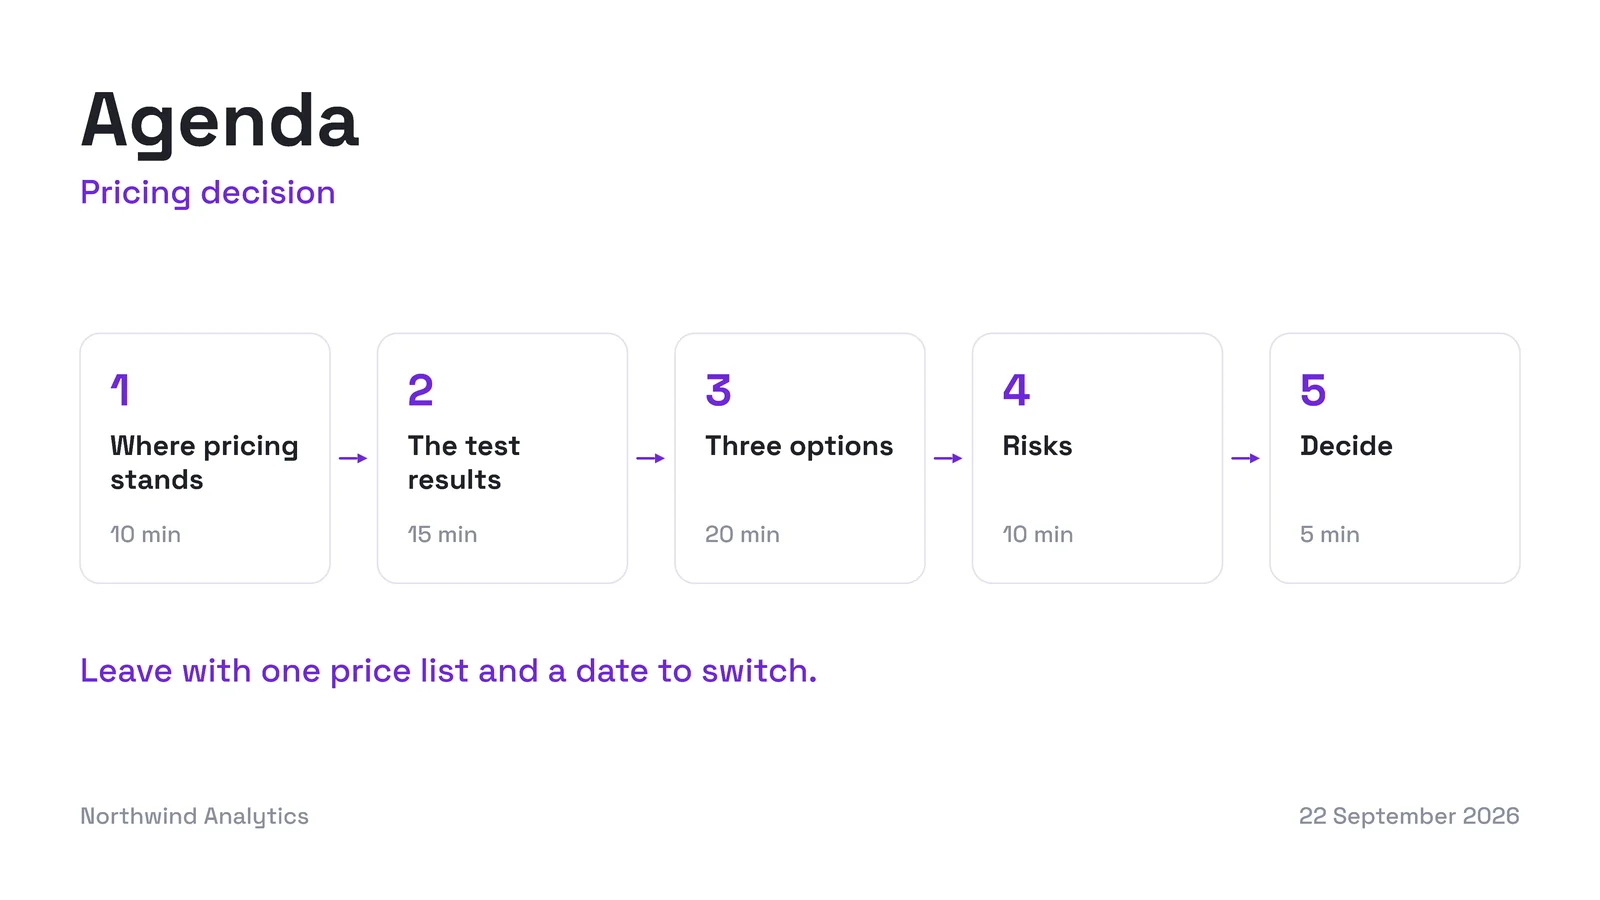This screenshot has width=1600, height=900.
Task: Click the purple number 5
Action: point(1313,390)
